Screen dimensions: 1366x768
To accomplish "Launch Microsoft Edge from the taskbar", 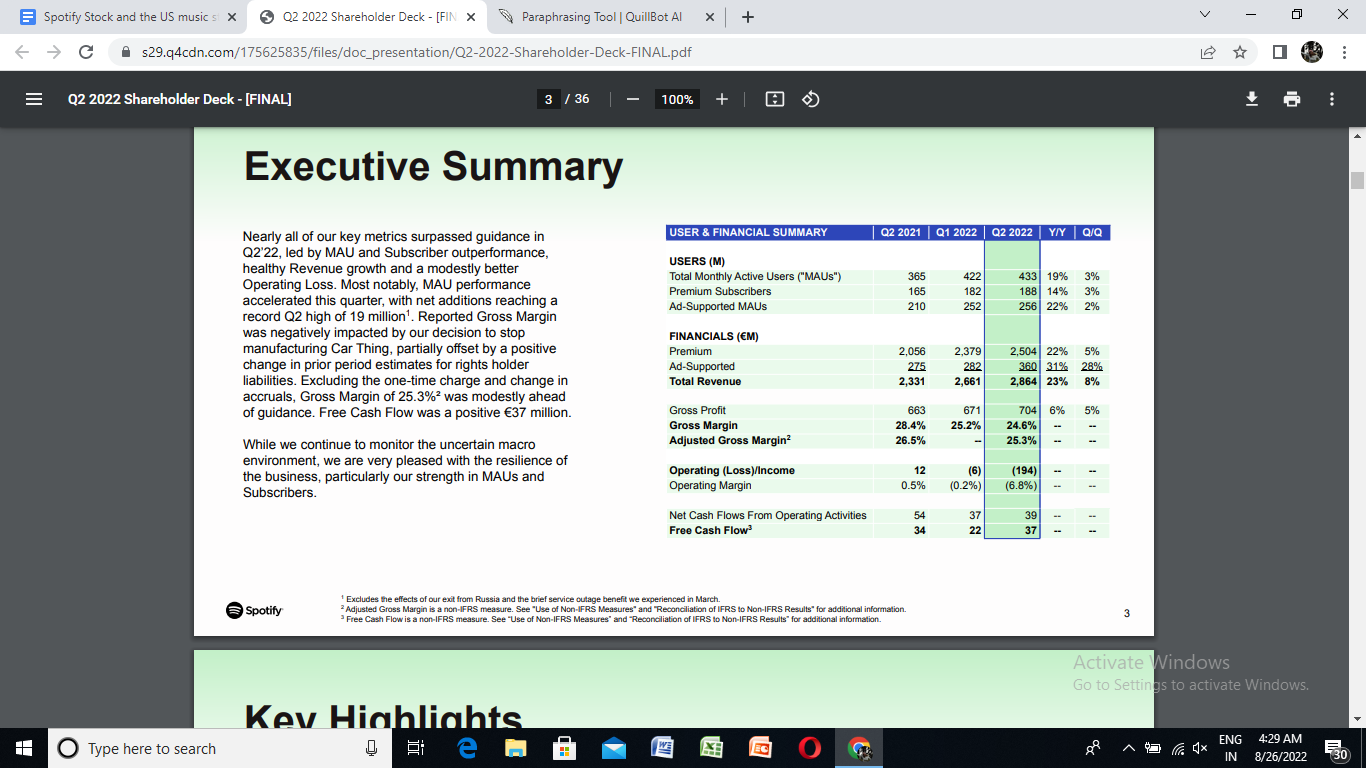I will [x=467, y=748].
